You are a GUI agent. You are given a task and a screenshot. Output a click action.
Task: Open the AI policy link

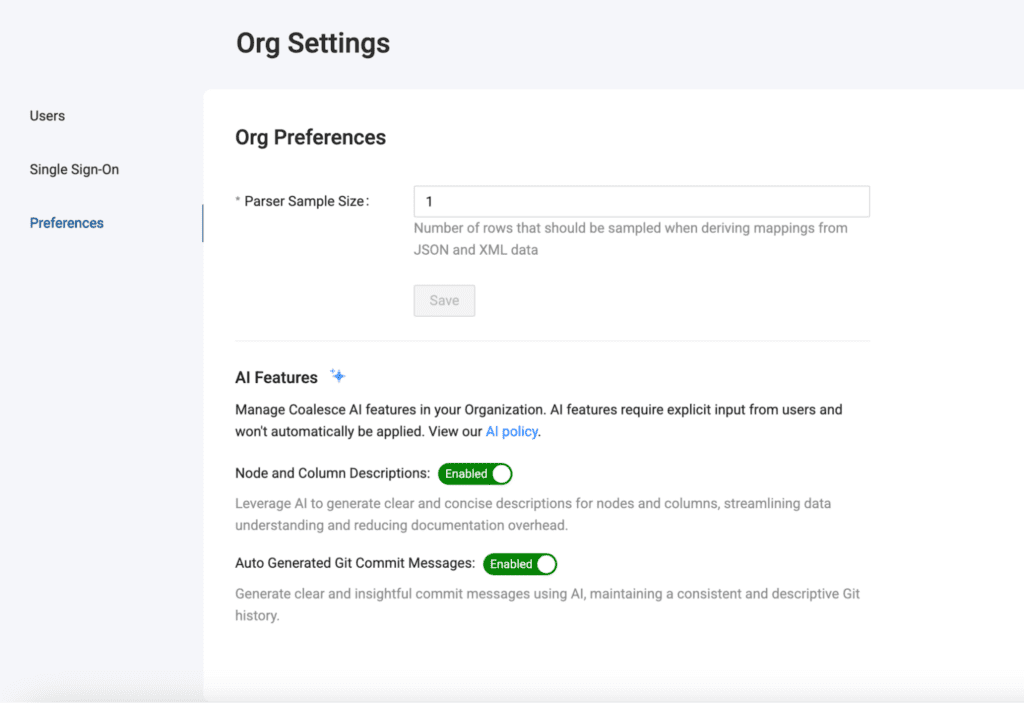[512, 432]
